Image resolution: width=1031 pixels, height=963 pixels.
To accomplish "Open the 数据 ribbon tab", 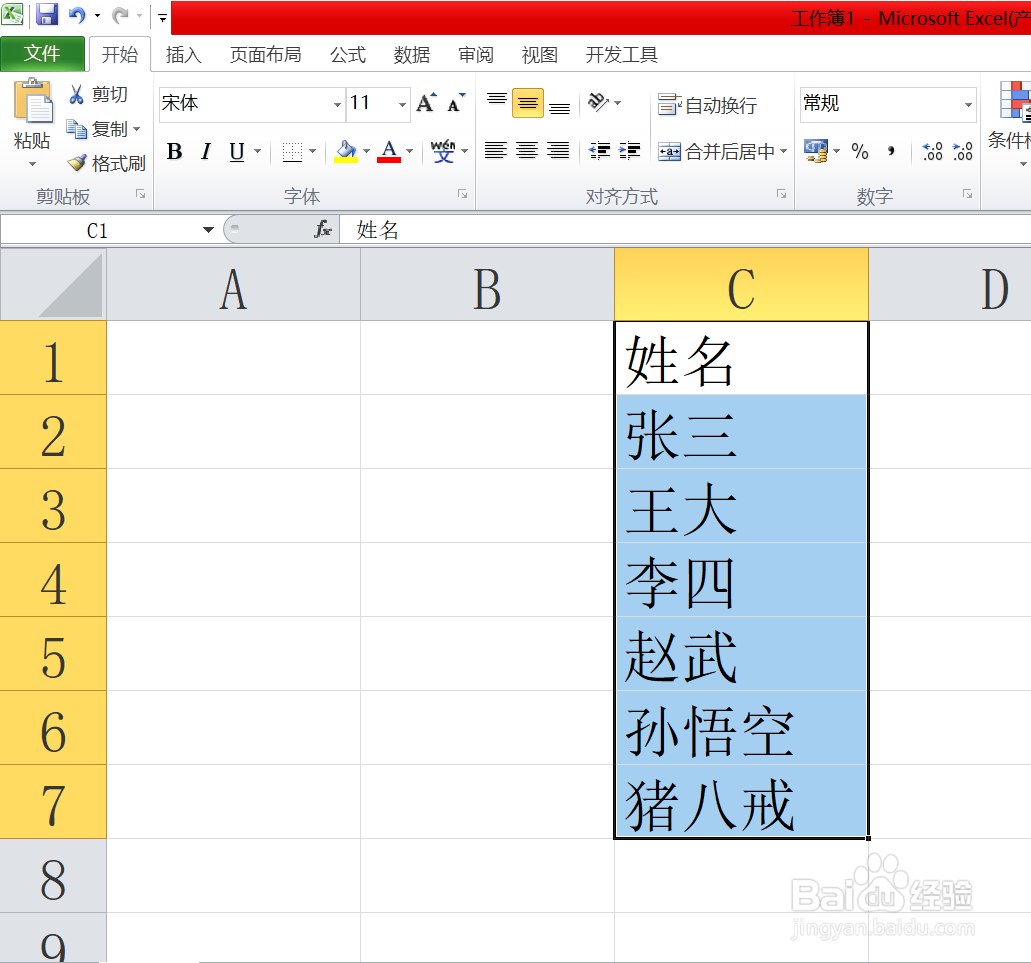I will click(x=411, y=55).
